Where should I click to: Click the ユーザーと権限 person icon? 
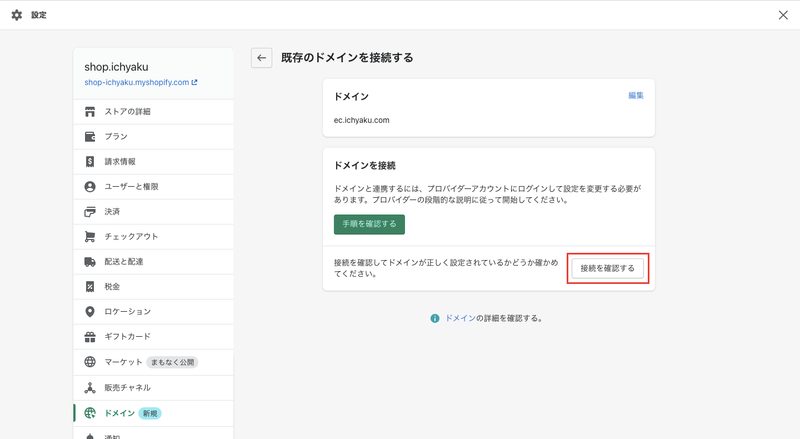coord(90,186)
